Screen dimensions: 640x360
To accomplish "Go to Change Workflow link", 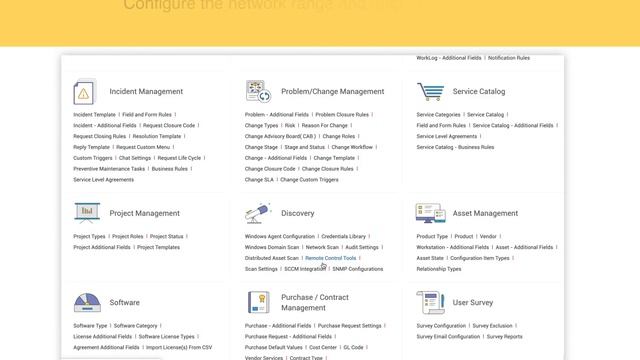I will (x=352, y=147).
